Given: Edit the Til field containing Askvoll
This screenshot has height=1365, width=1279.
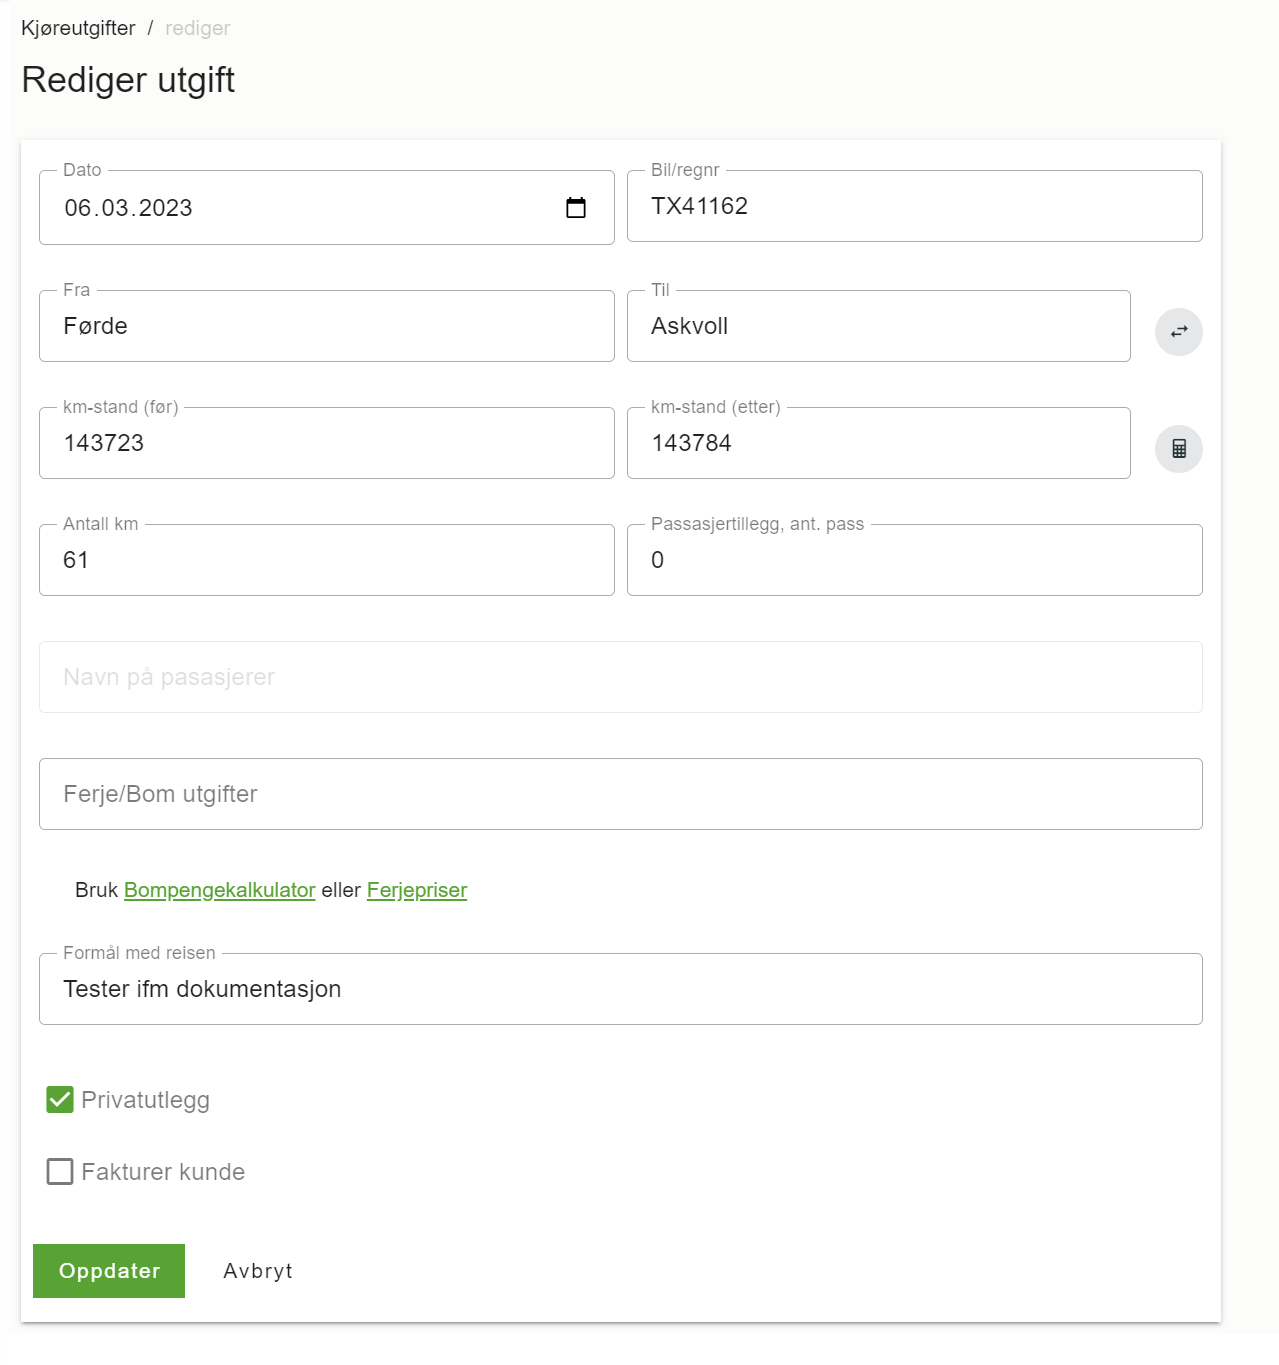Looking at the screenshot, I should tap(879, 326).
